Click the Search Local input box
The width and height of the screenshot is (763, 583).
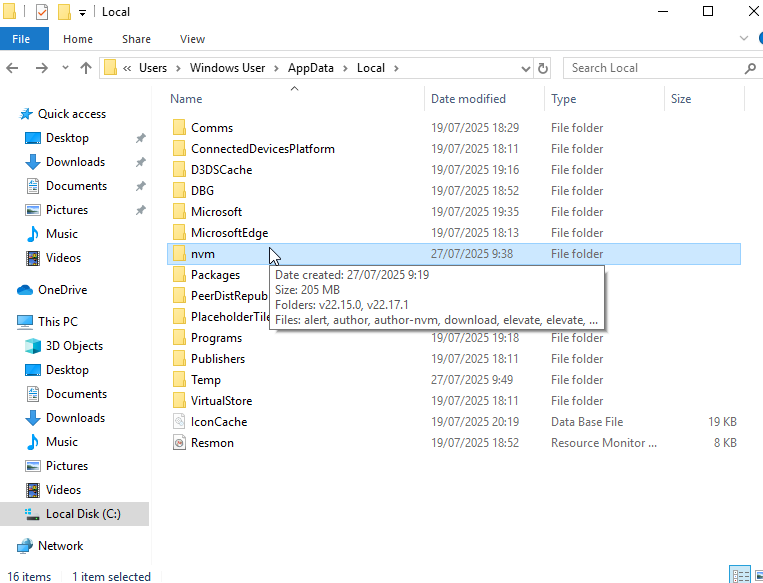click(x=652, y=68)
